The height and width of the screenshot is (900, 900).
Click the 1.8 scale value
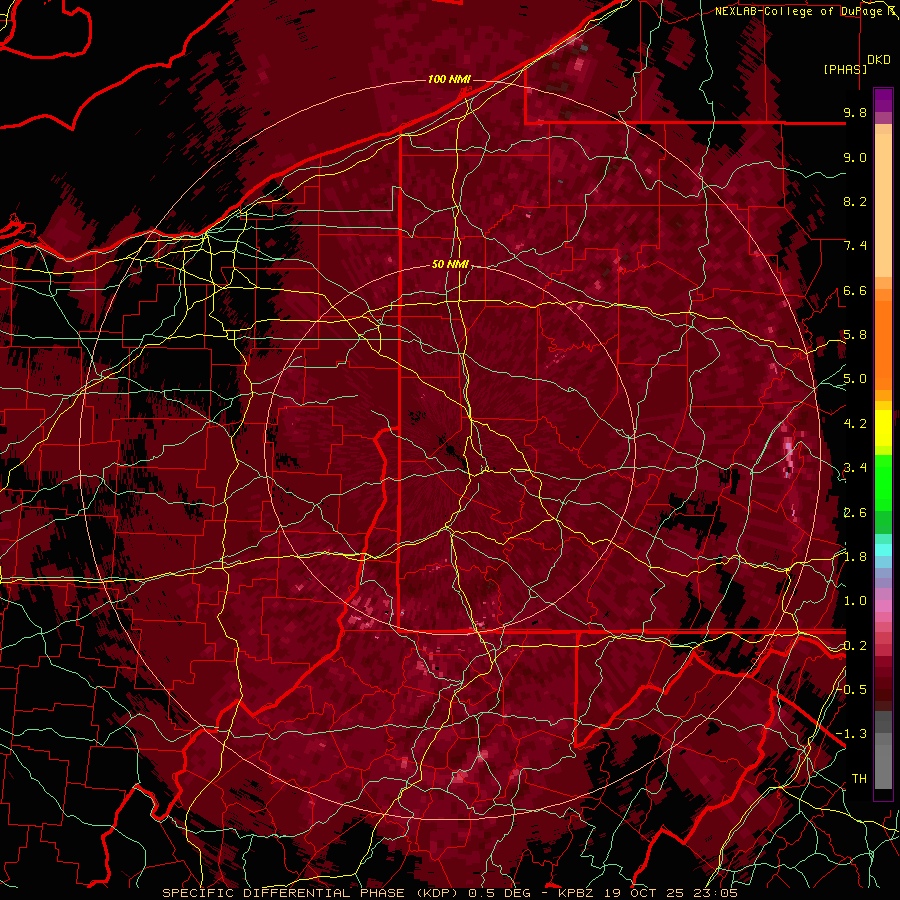855,557
